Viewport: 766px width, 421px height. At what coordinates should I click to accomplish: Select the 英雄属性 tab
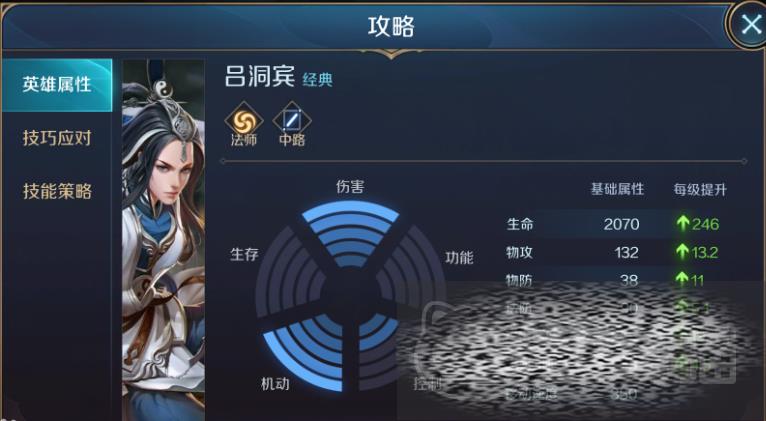(x=57, y=85)
